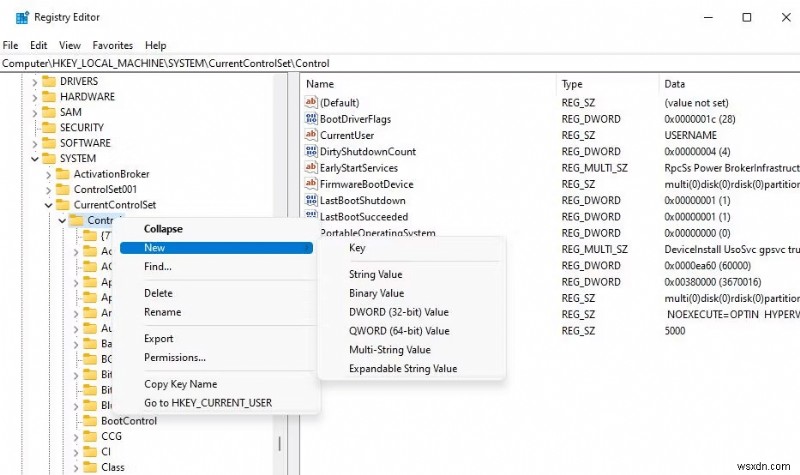
Task: Click the SECURITY folder icon
Action: pos(49,127)
